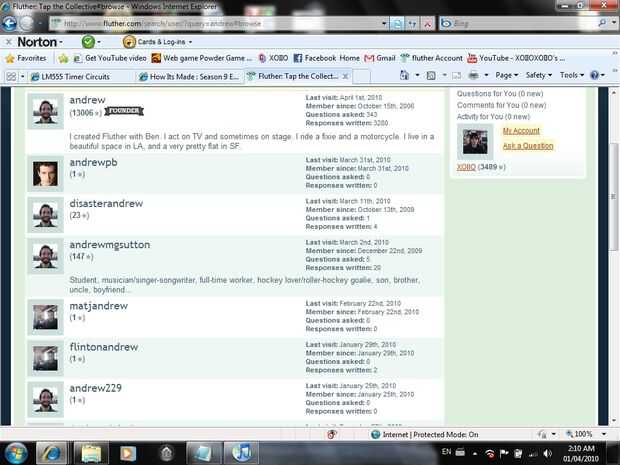Click the Print icon in command bar
620x465 pixels.
473,75
